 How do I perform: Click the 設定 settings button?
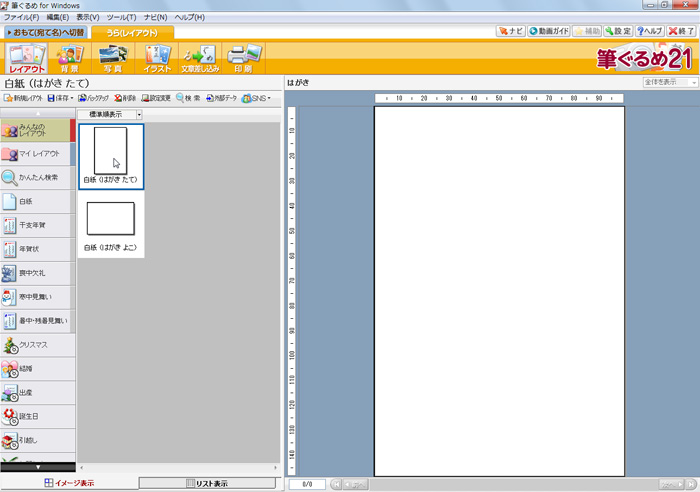tap(617, 32)
